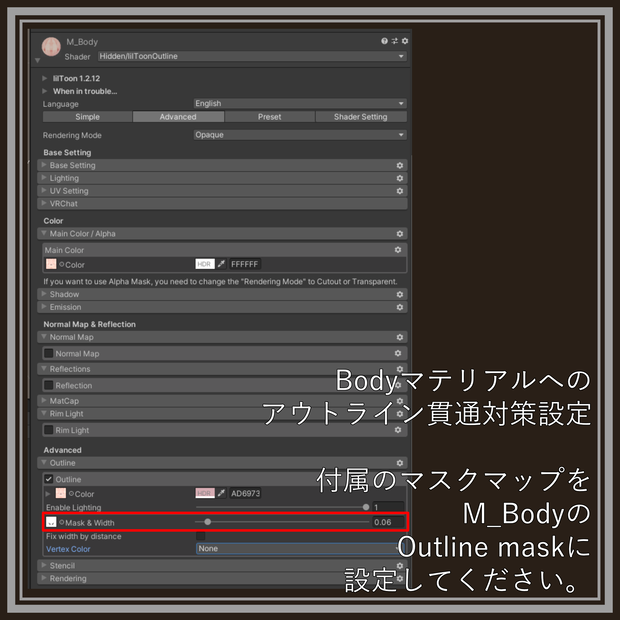Viewport: 620px width, 620px height.
Task: Open the Shadow section gear menu
Action: tap(400, 295)
